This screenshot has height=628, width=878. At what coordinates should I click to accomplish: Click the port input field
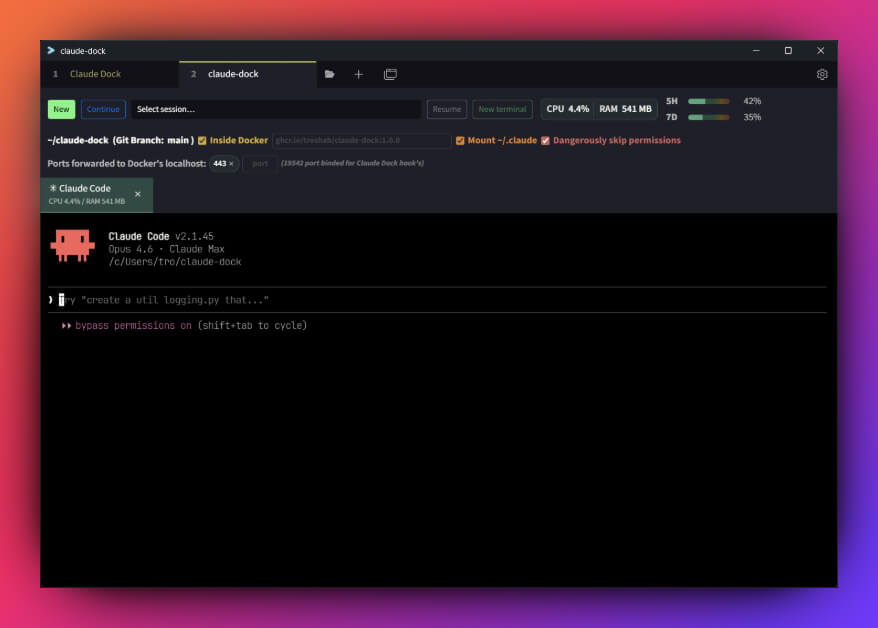click(260, 163)
